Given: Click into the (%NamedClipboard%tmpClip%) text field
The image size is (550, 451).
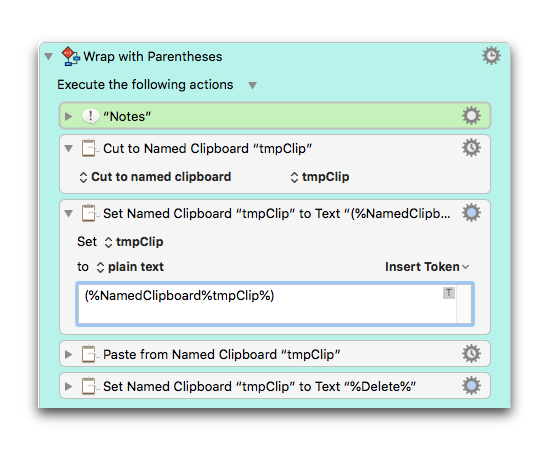Looking at the screenshot, I should (275, 304).
